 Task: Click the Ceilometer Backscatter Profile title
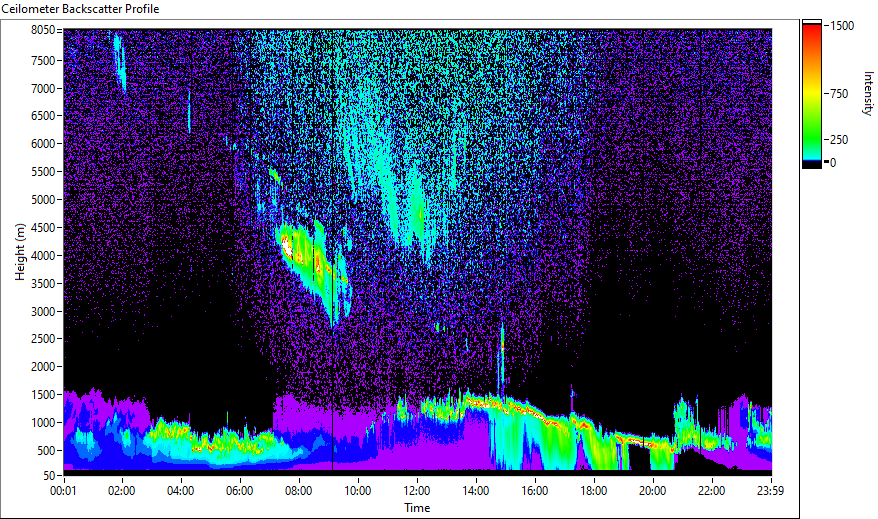80,9
